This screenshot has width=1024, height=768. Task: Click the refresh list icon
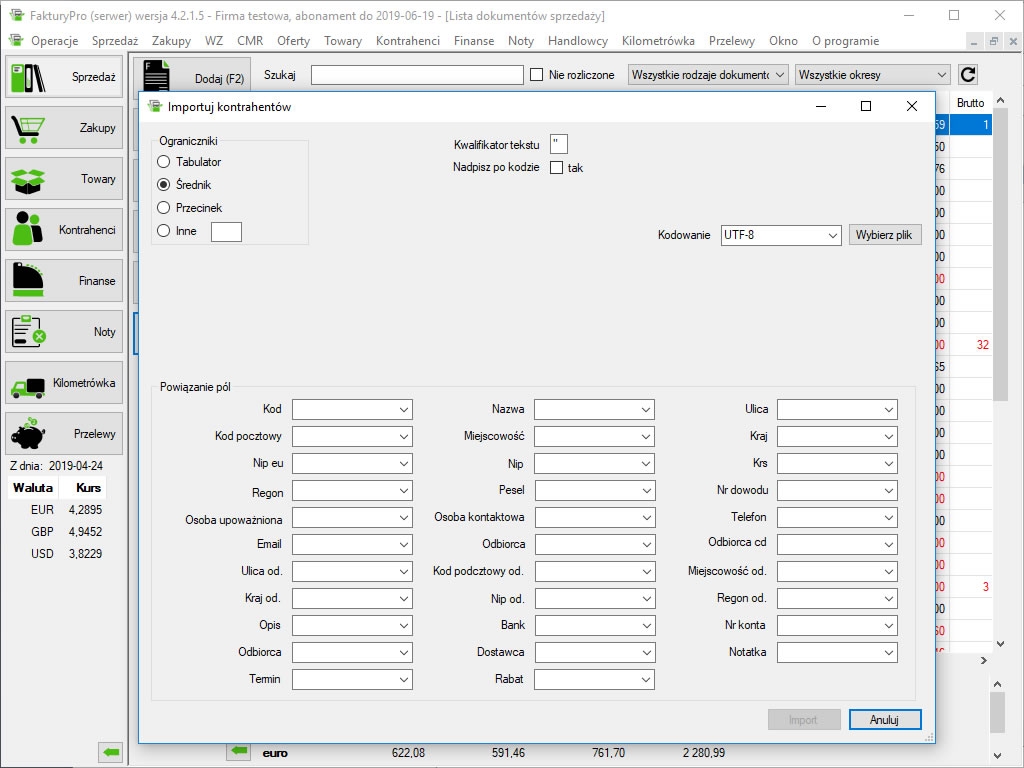tap(967, 75)
